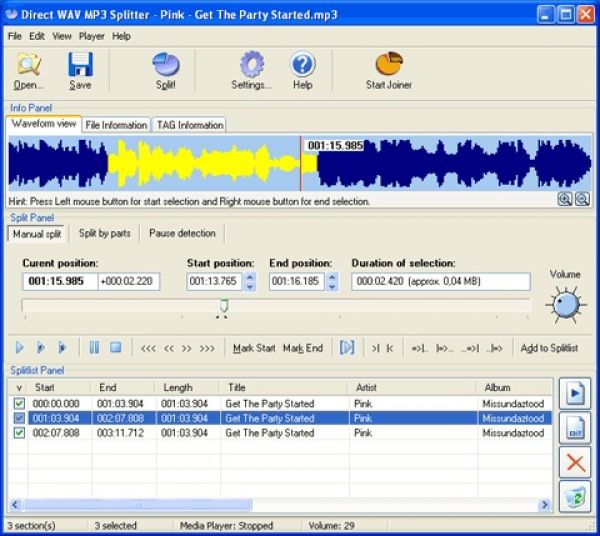Image resolution: width=600 pixels, height=536 pixels.
Task: Click the Save floppy disk icon
Action: pos(80,66)
